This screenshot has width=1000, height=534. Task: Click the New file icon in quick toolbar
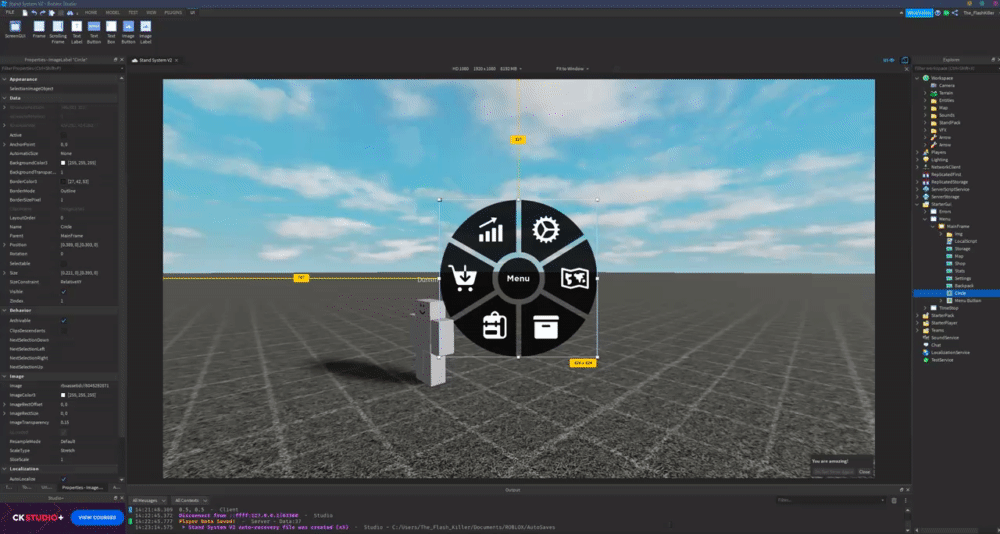click(x=25, y=13)
